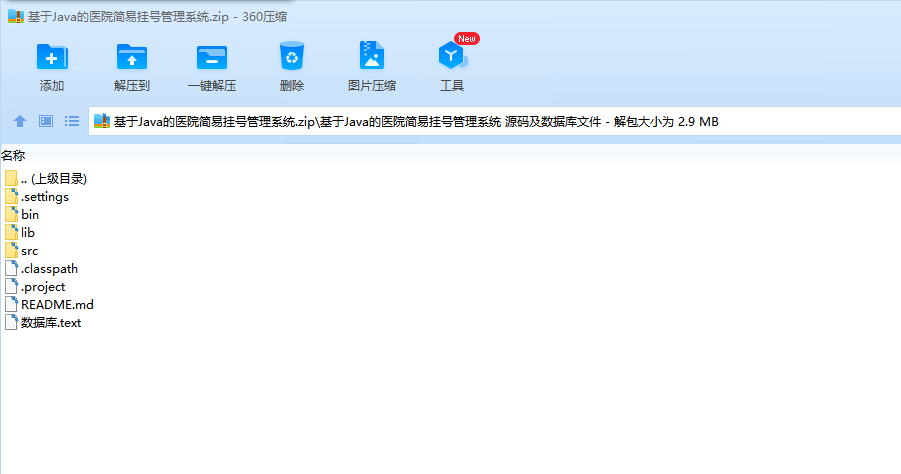Click the red New badge on 工具
The width and height of the screenshot is (901, 474).
pyautogui.click(x=467, y=38)
